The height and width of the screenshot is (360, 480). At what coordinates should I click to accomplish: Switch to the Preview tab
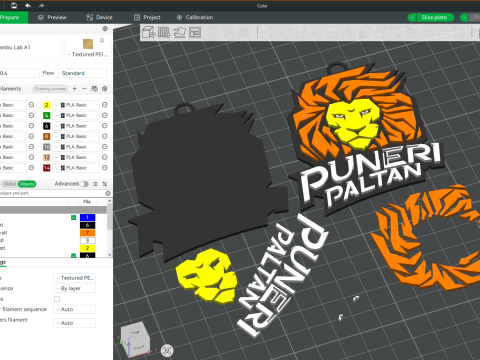coord(52,17)
